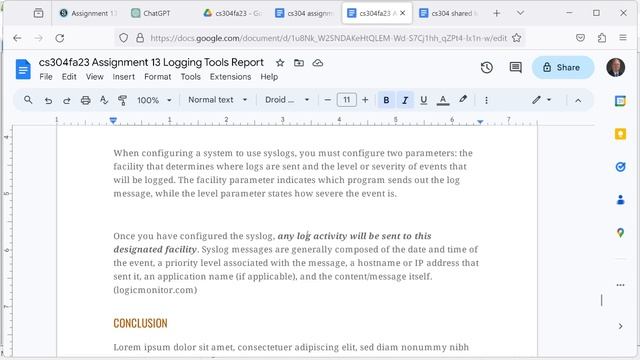Open Firefox application menu
The width and height of the screenshot is (640, 360).
point(623,38)
